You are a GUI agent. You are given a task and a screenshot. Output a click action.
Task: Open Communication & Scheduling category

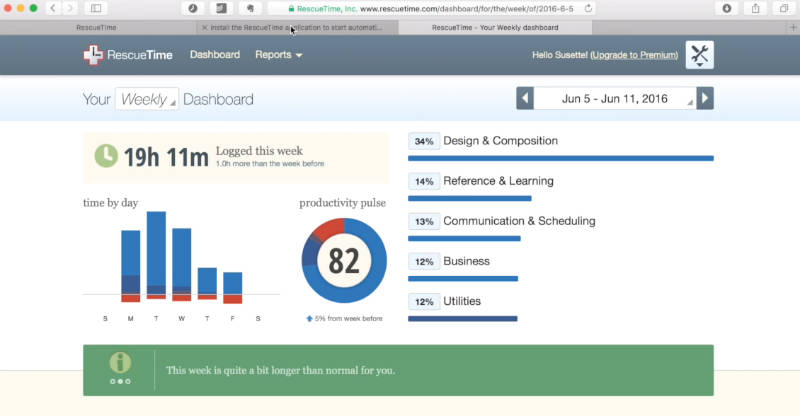[x=519, y=221]
